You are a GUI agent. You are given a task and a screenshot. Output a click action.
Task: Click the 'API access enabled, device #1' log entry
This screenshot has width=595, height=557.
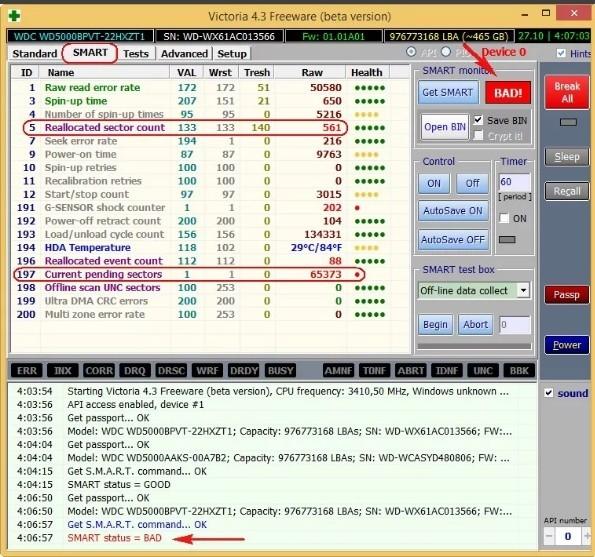tap(135, 404)
